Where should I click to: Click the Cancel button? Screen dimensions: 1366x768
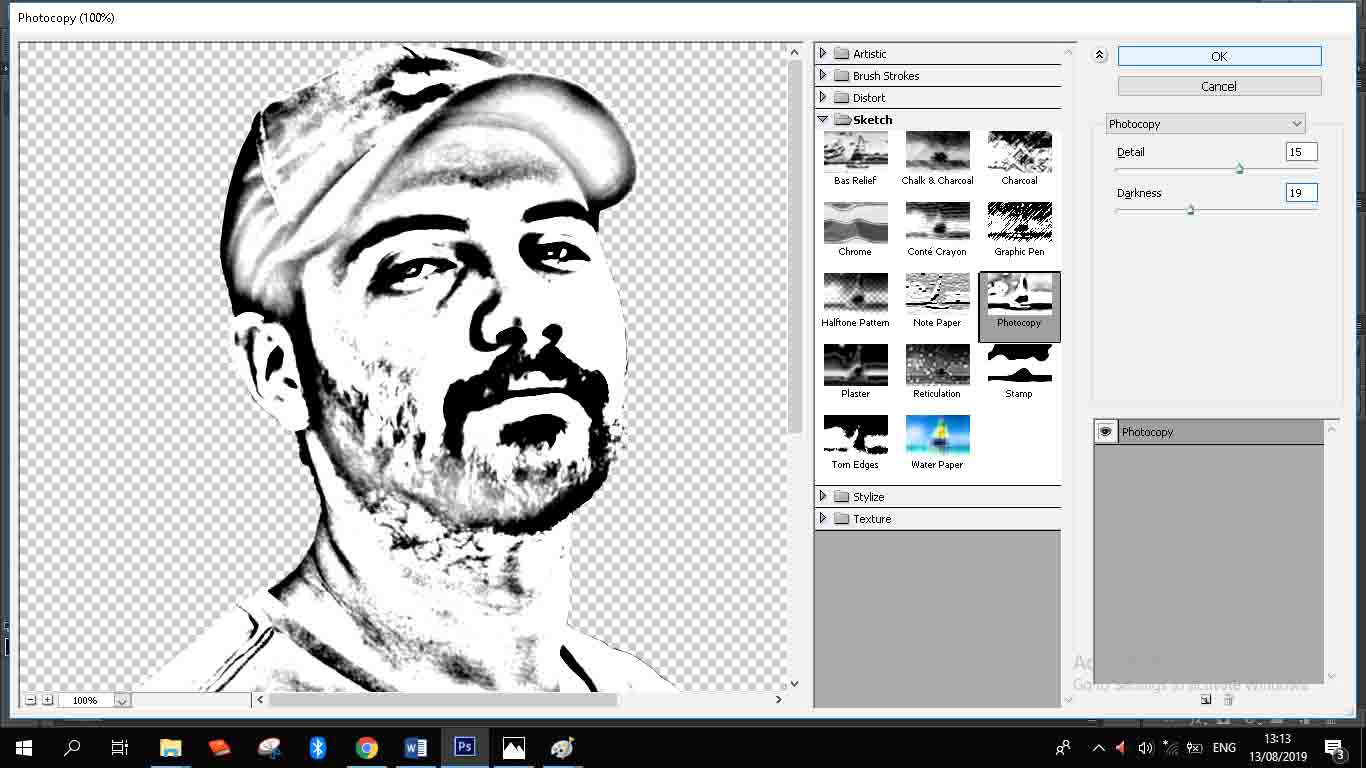(1219, 87)
